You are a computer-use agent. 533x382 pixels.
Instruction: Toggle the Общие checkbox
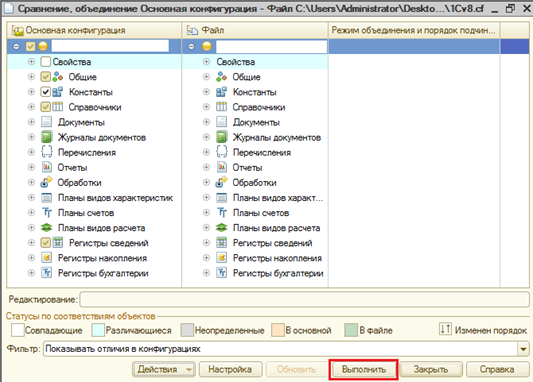tap(46, 77)
